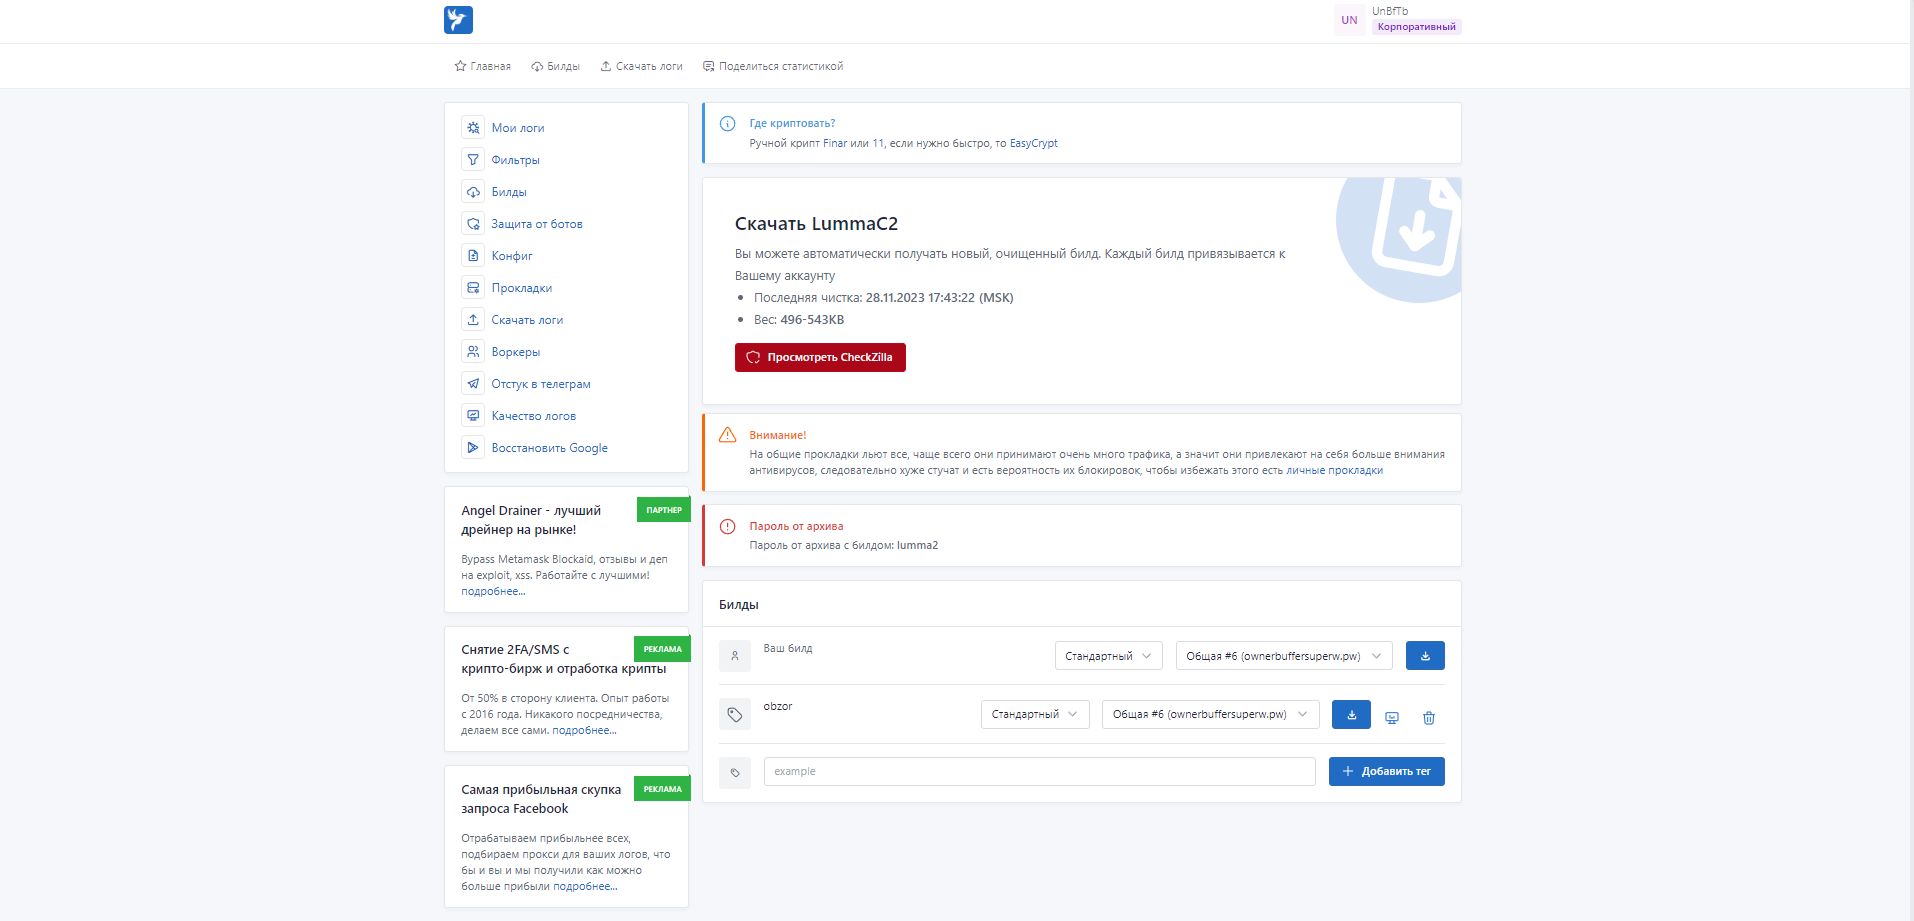Follow the EasyCrypt link
The height and width of the screenshot is (921, 1914).
(1033, 144)
